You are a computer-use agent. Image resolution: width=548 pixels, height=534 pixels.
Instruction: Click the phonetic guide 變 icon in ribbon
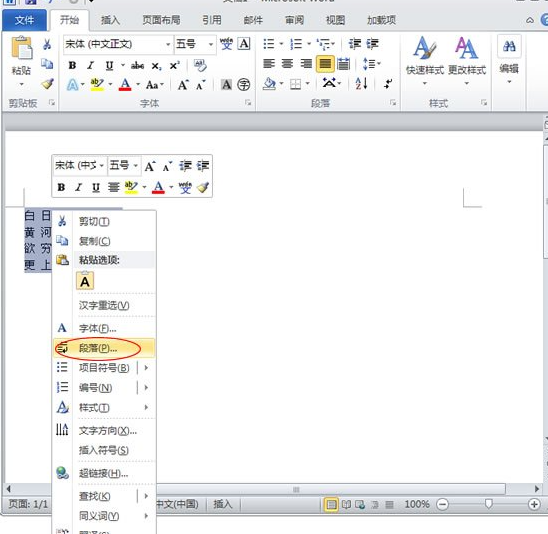(226, 44)
